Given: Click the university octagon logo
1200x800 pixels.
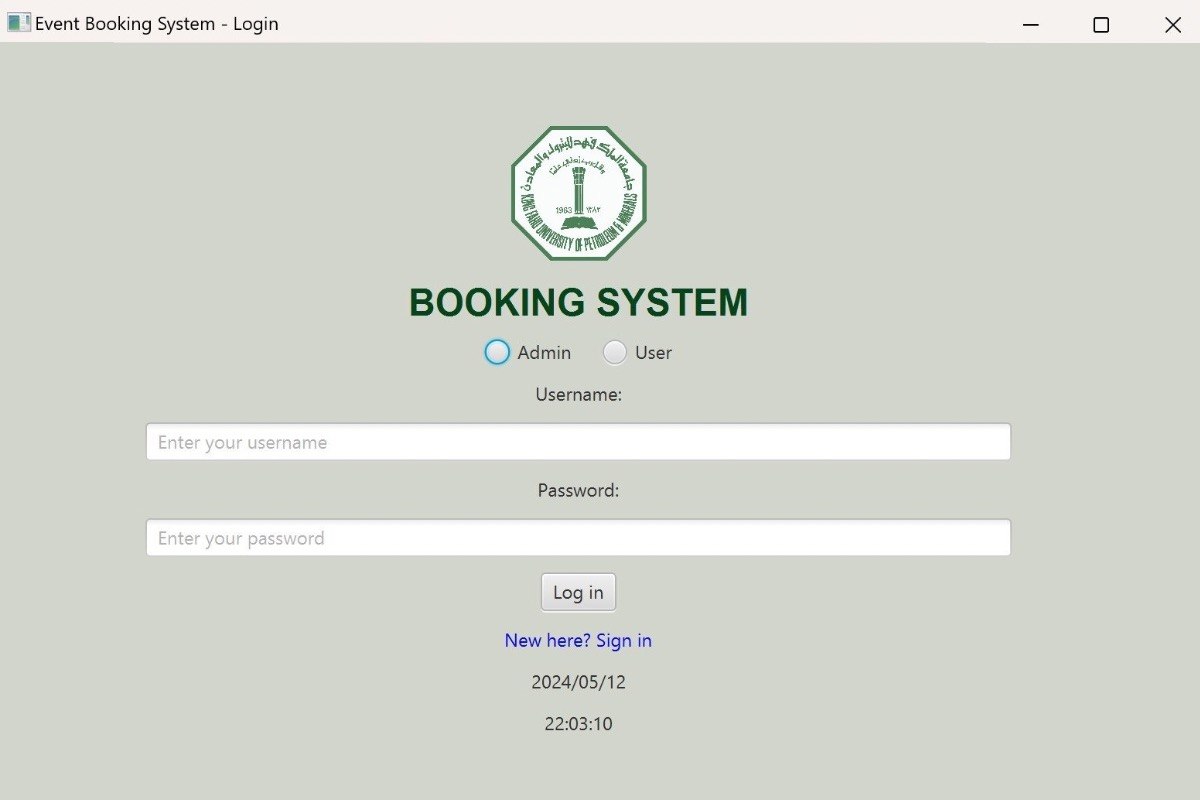Looking at the screenshot, I should point(578,194).
